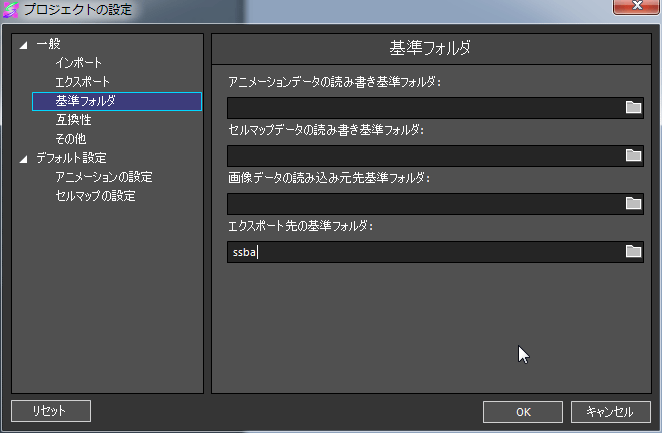Open セルマップの設定 page
Screen dimensions: 662x433
click(95, 196)
